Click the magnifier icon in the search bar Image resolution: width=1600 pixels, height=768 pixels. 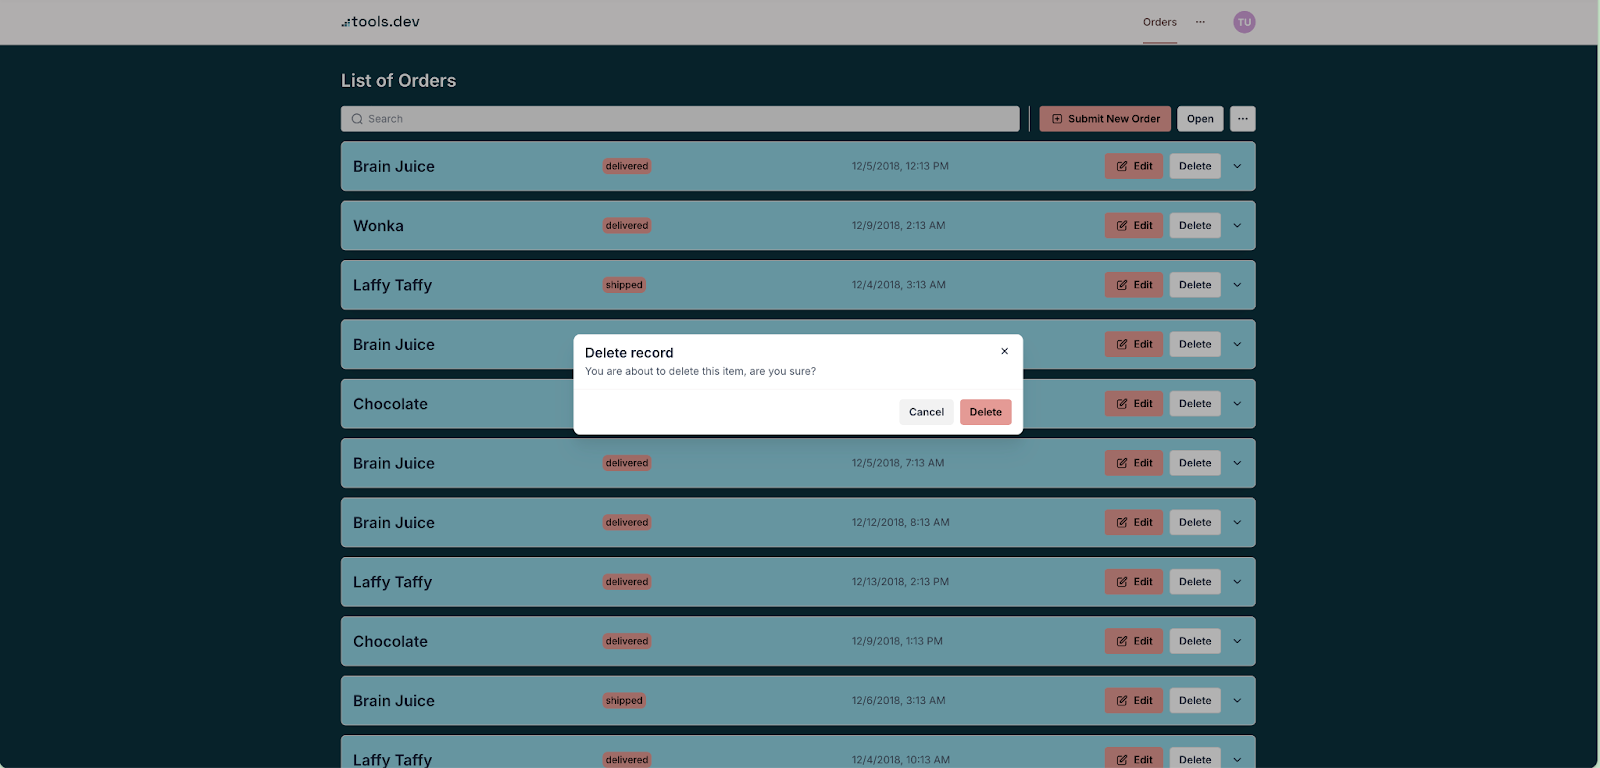357,119
